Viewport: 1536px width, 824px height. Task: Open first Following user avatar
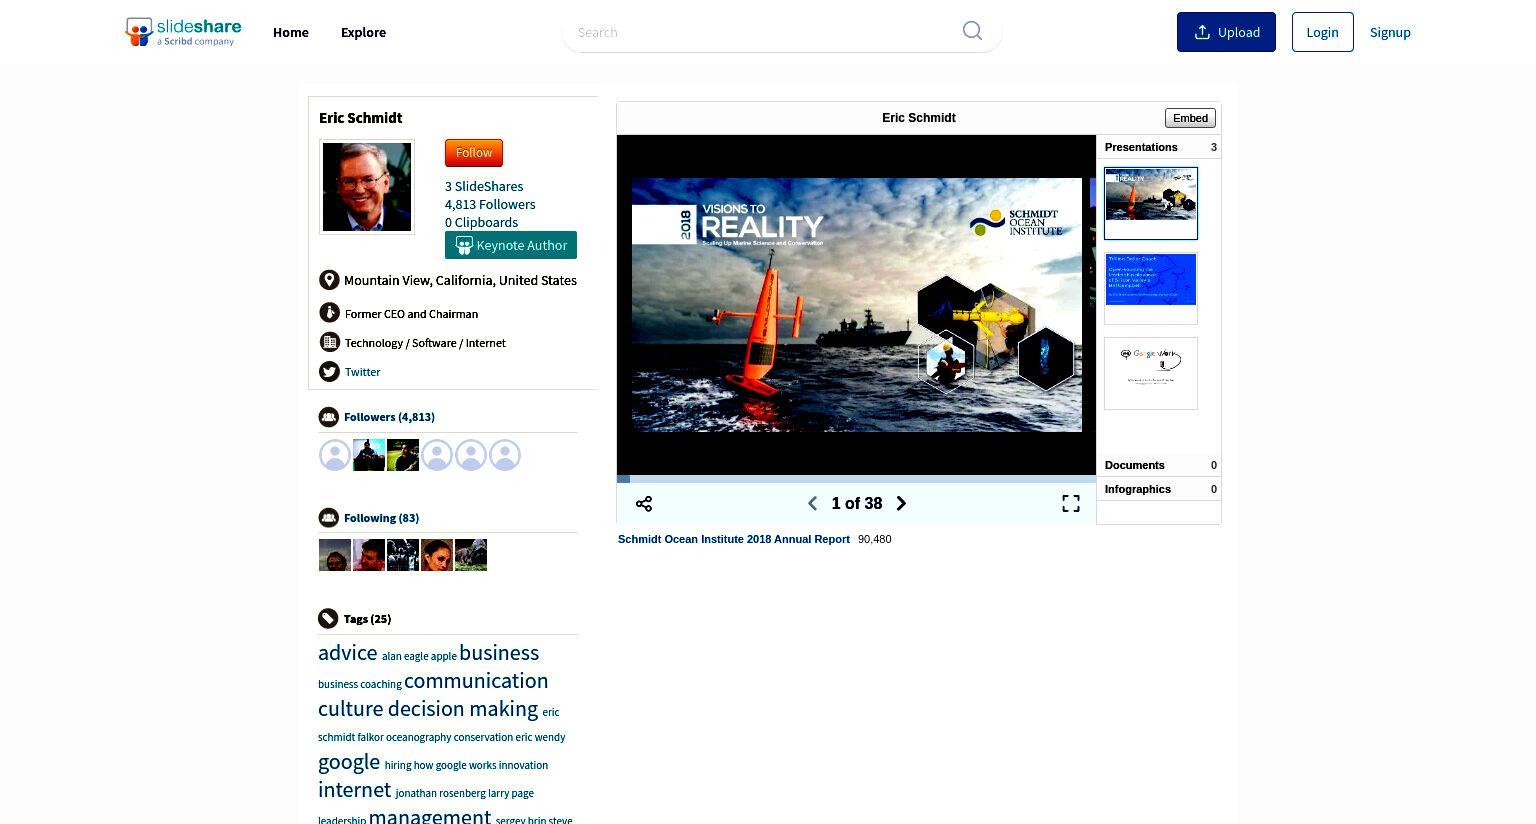[335, 555]
